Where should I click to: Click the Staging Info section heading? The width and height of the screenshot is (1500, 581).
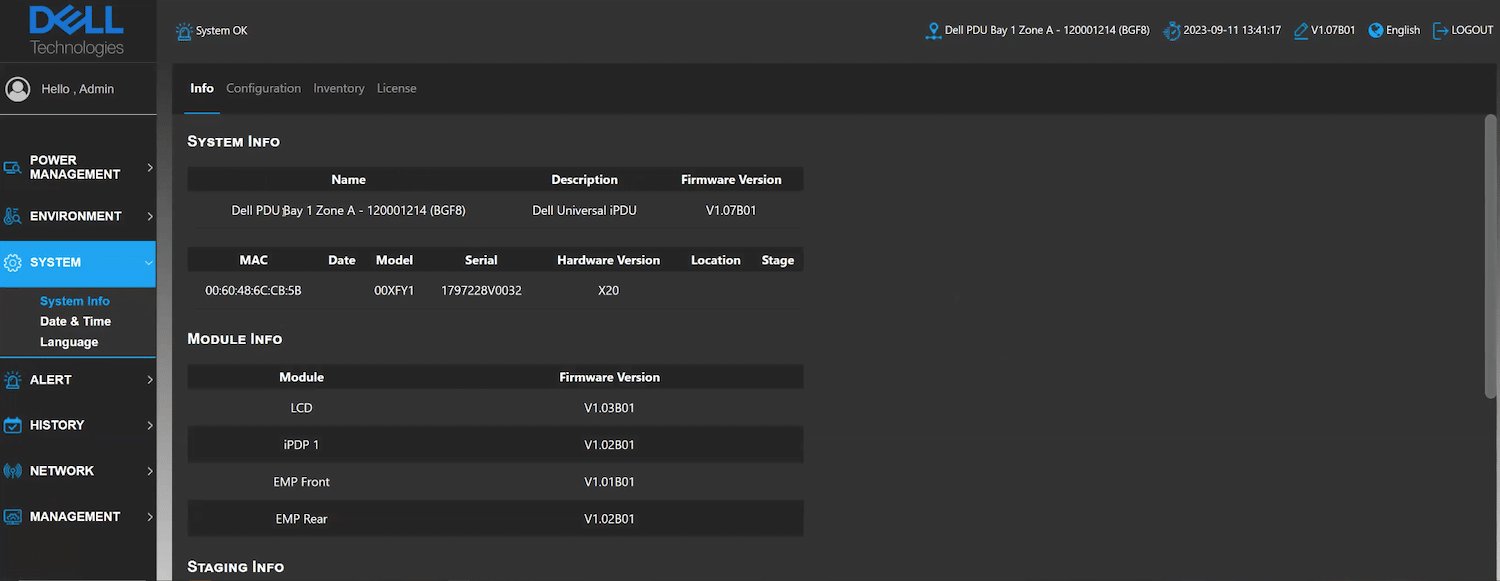pyautogui.click(x=236, y=567)
